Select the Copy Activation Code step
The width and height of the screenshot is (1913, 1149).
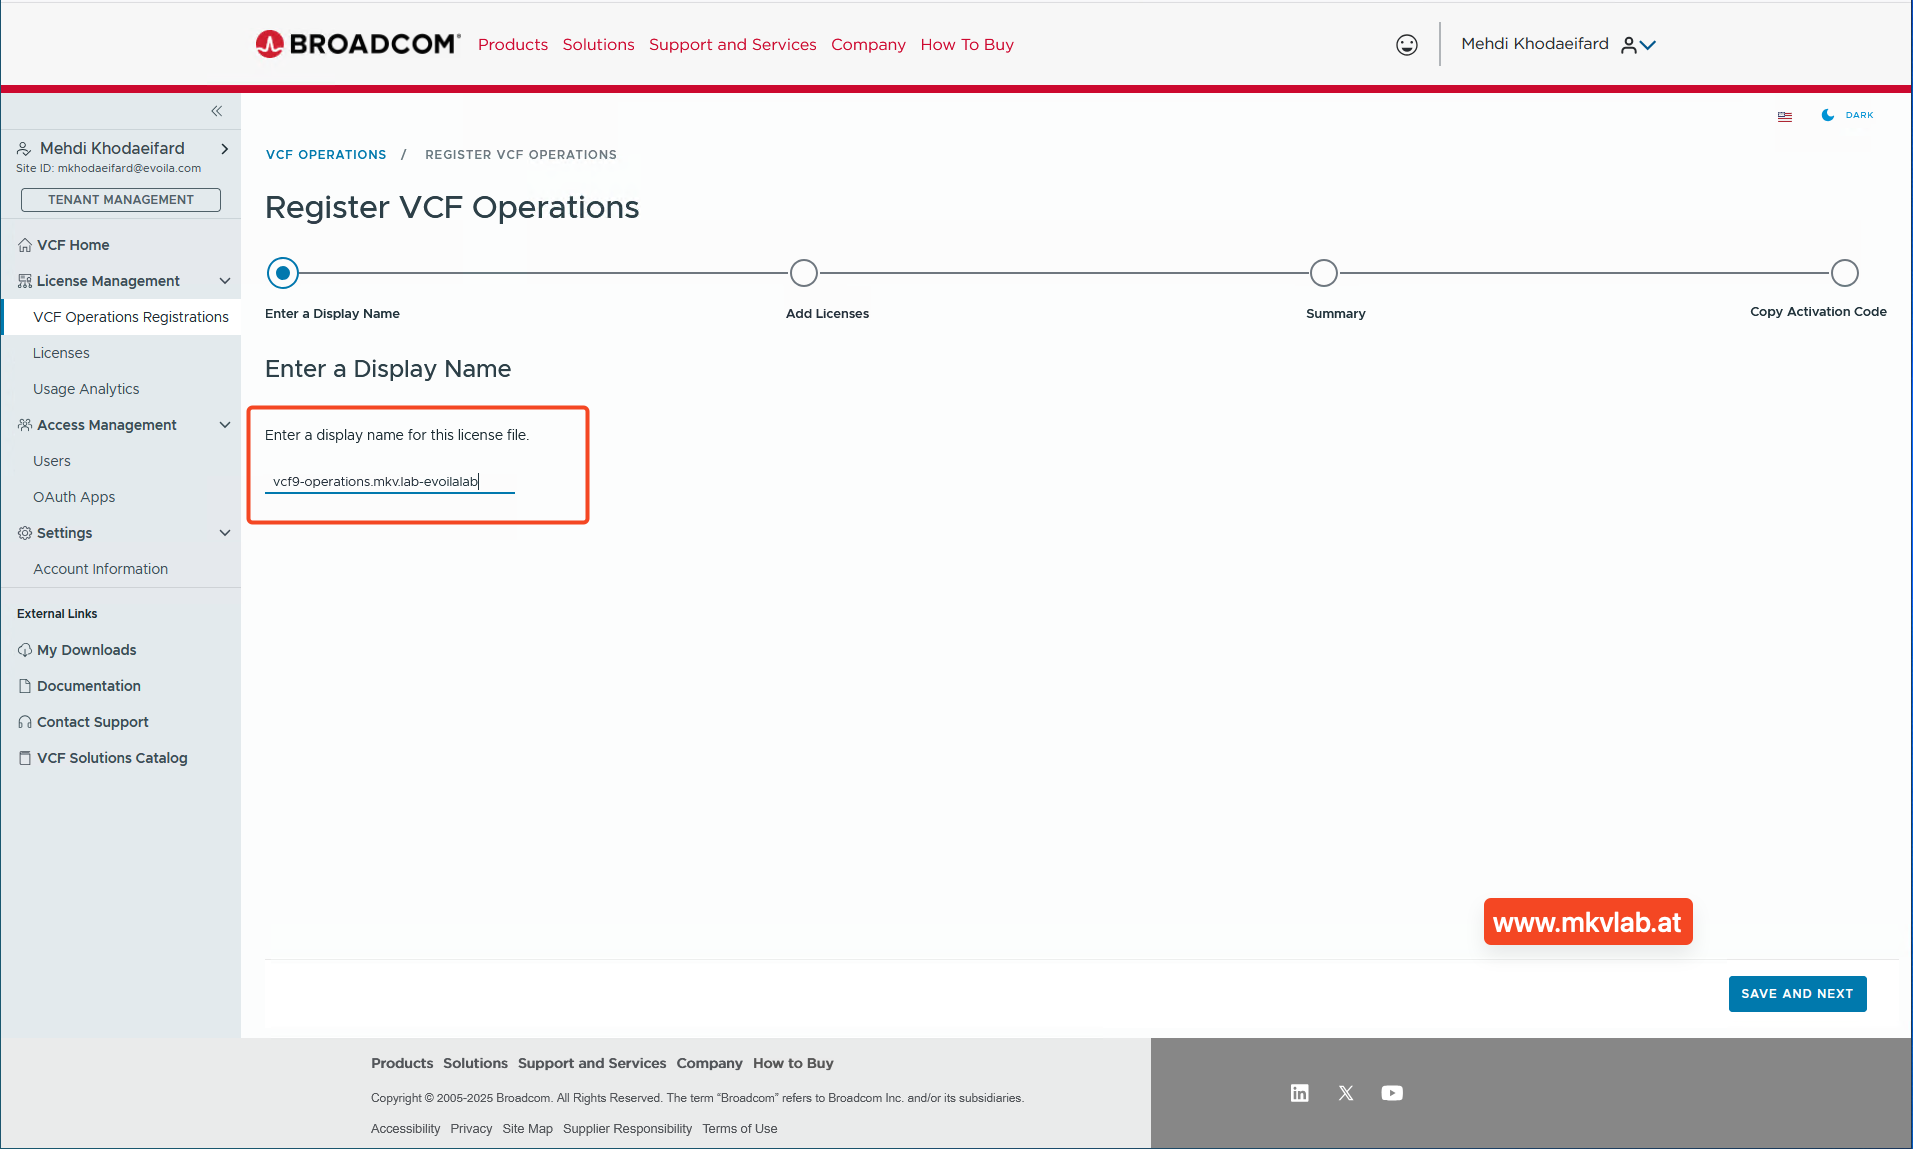1844,273
